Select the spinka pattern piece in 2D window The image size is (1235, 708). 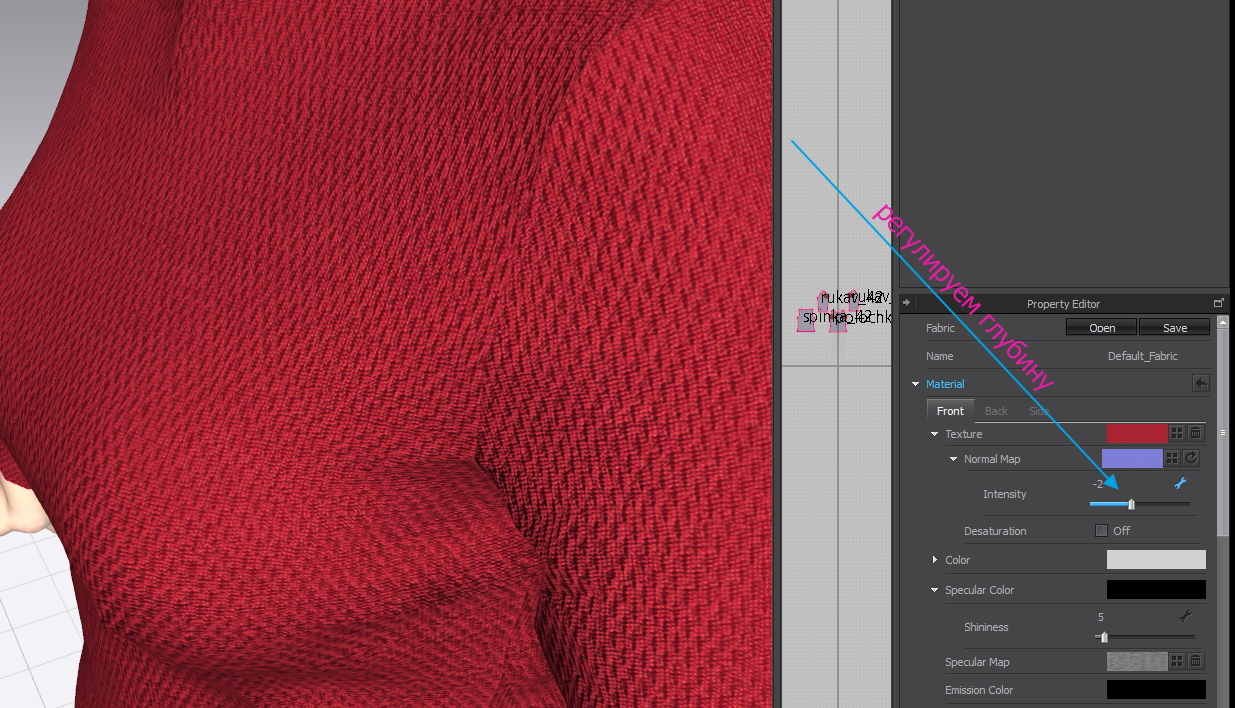tap(806, 320)
